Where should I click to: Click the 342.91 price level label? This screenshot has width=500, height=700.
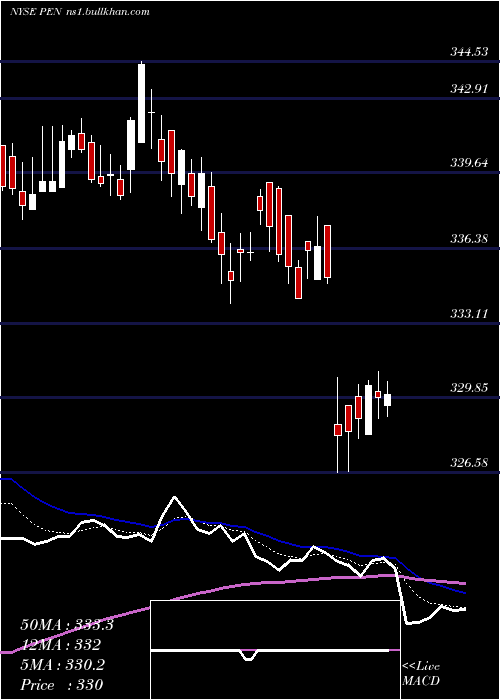[x=469, y=89]
